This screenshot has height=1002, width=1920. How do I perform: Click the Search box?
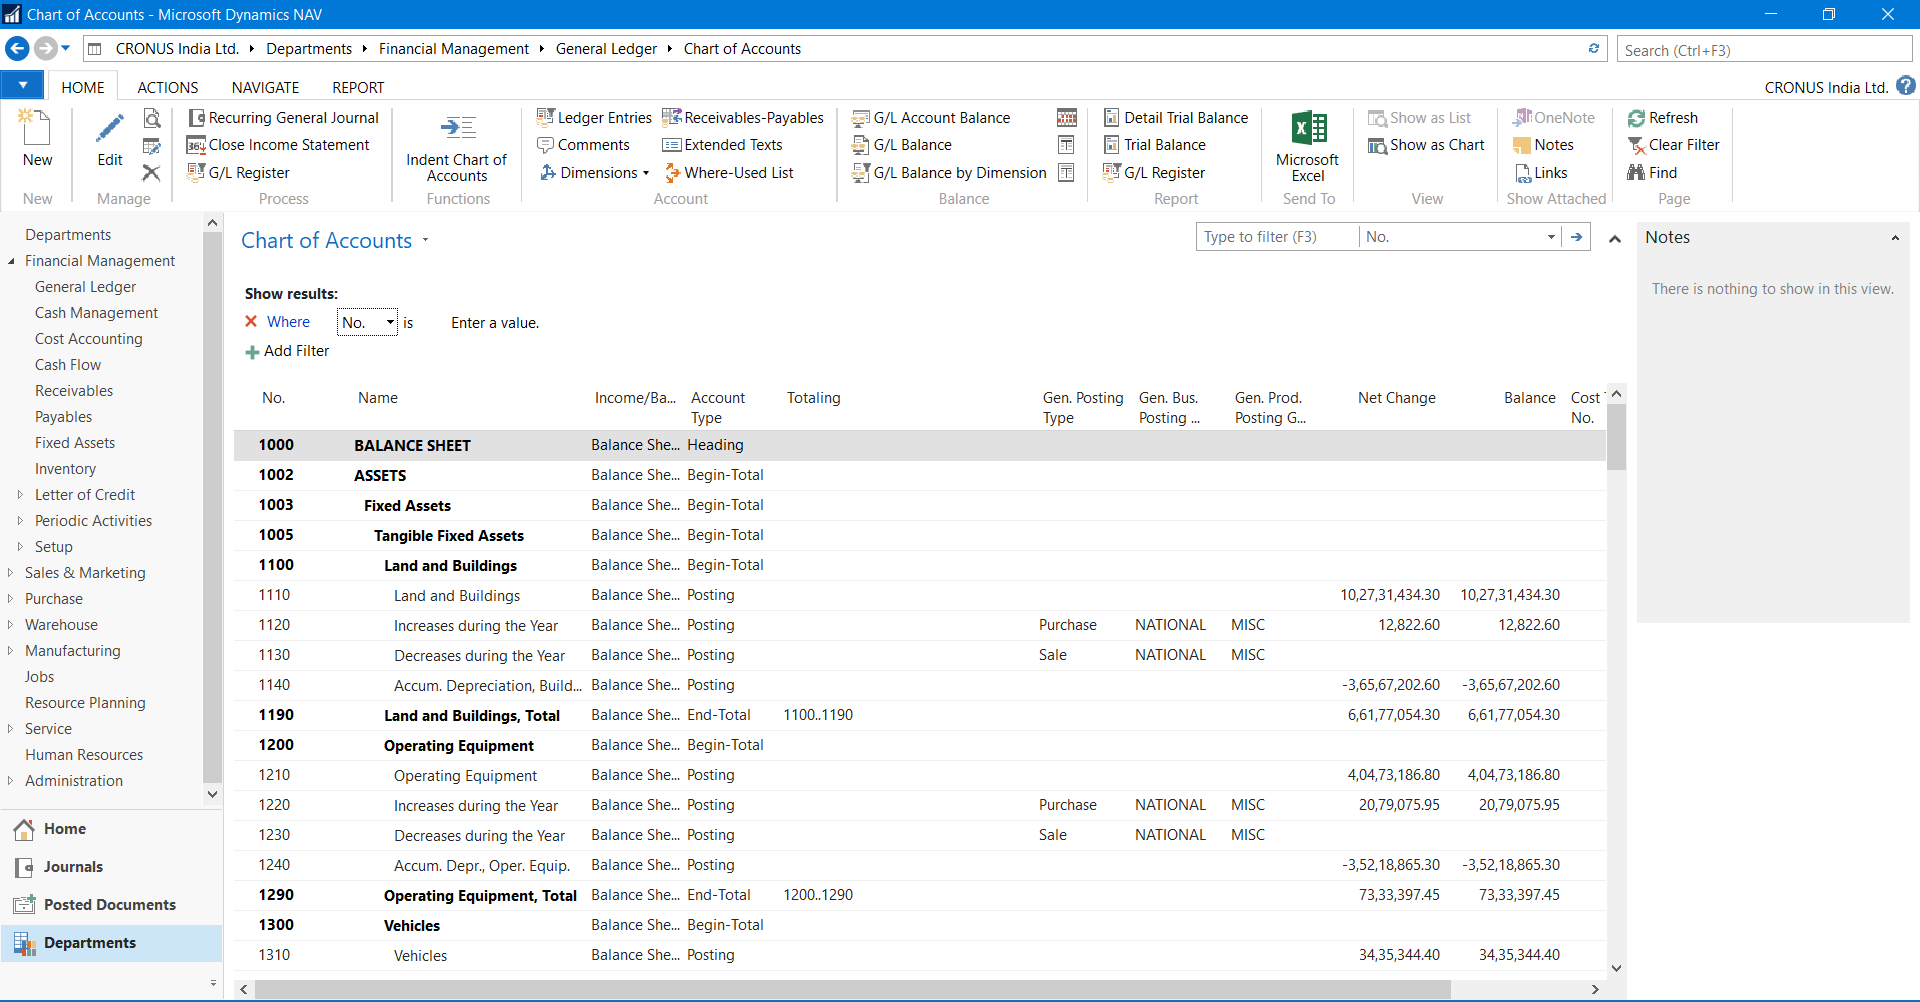point(1764,50)
